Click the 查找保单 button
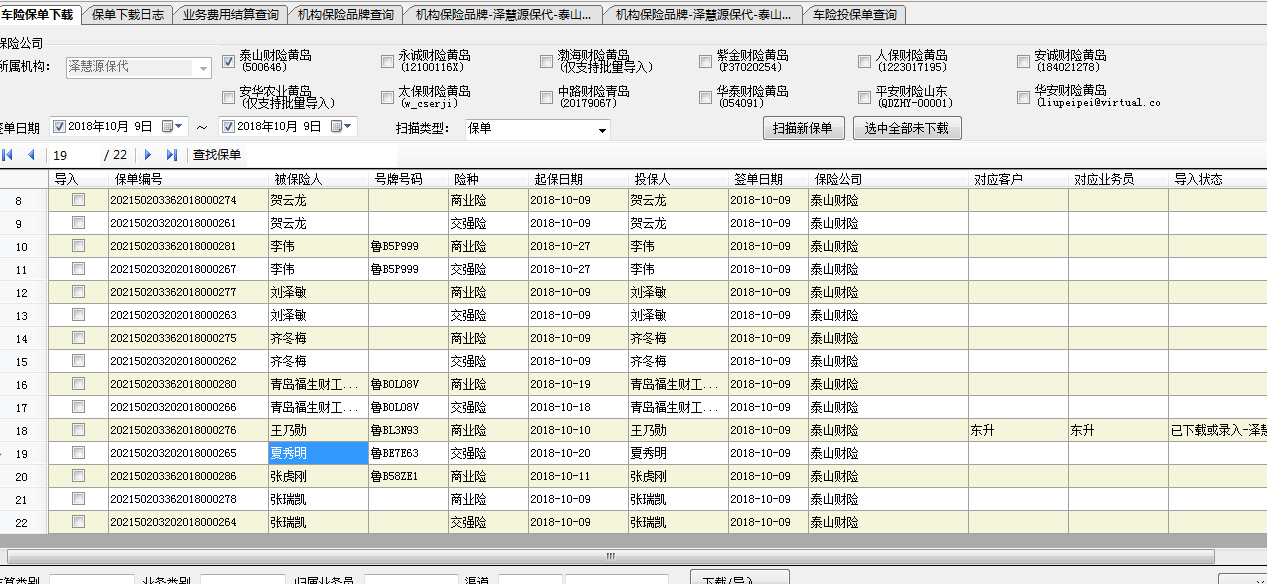The image size is (1267, 584). [x=217, y=155]
